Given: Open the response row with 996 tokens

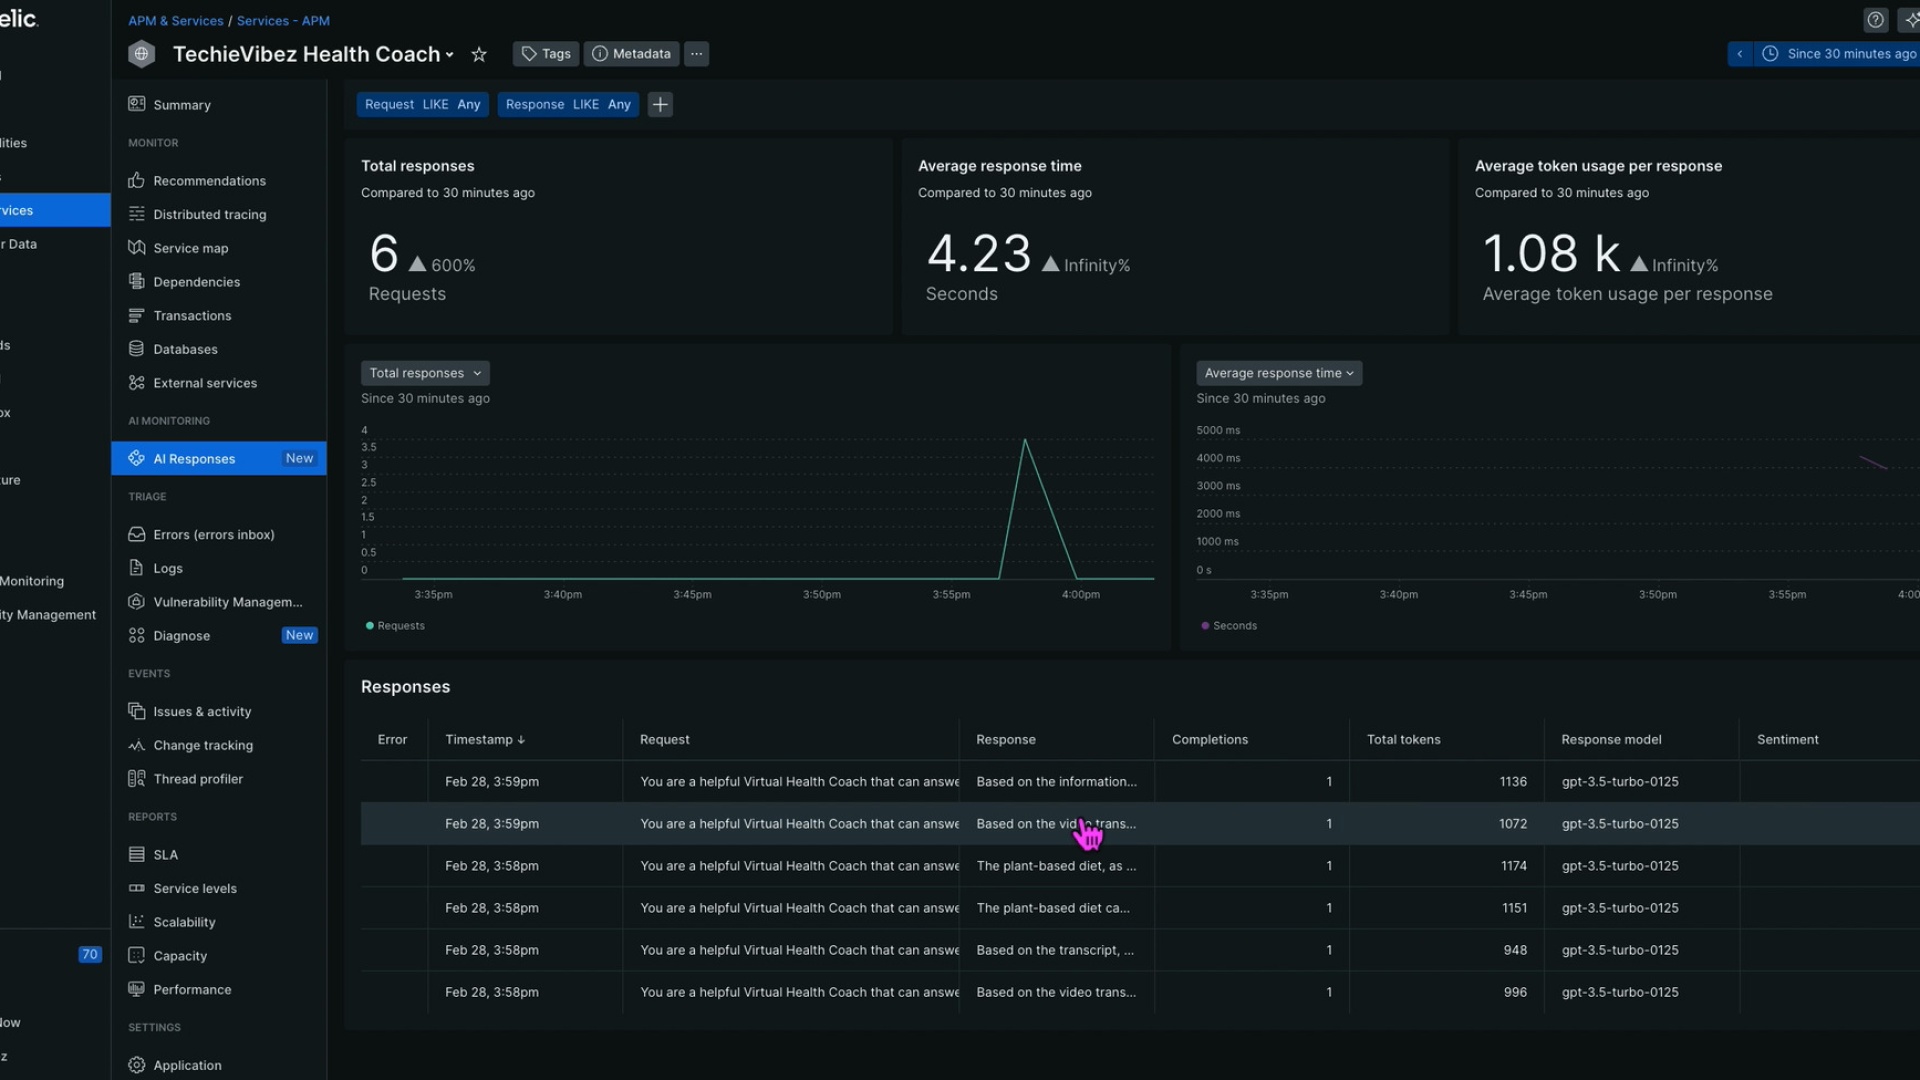Looking at the screenshot, I should tap(1140, 992).
